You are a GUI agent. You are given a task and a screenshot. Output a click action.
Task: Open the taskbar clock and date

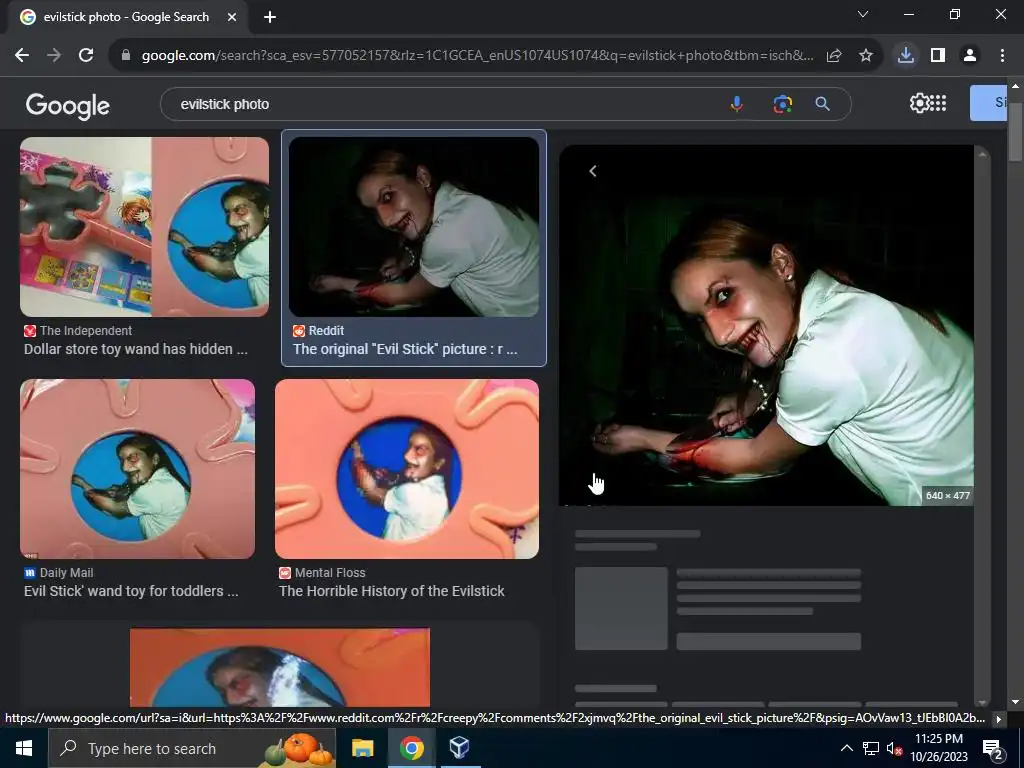click(x=939, y=748)
